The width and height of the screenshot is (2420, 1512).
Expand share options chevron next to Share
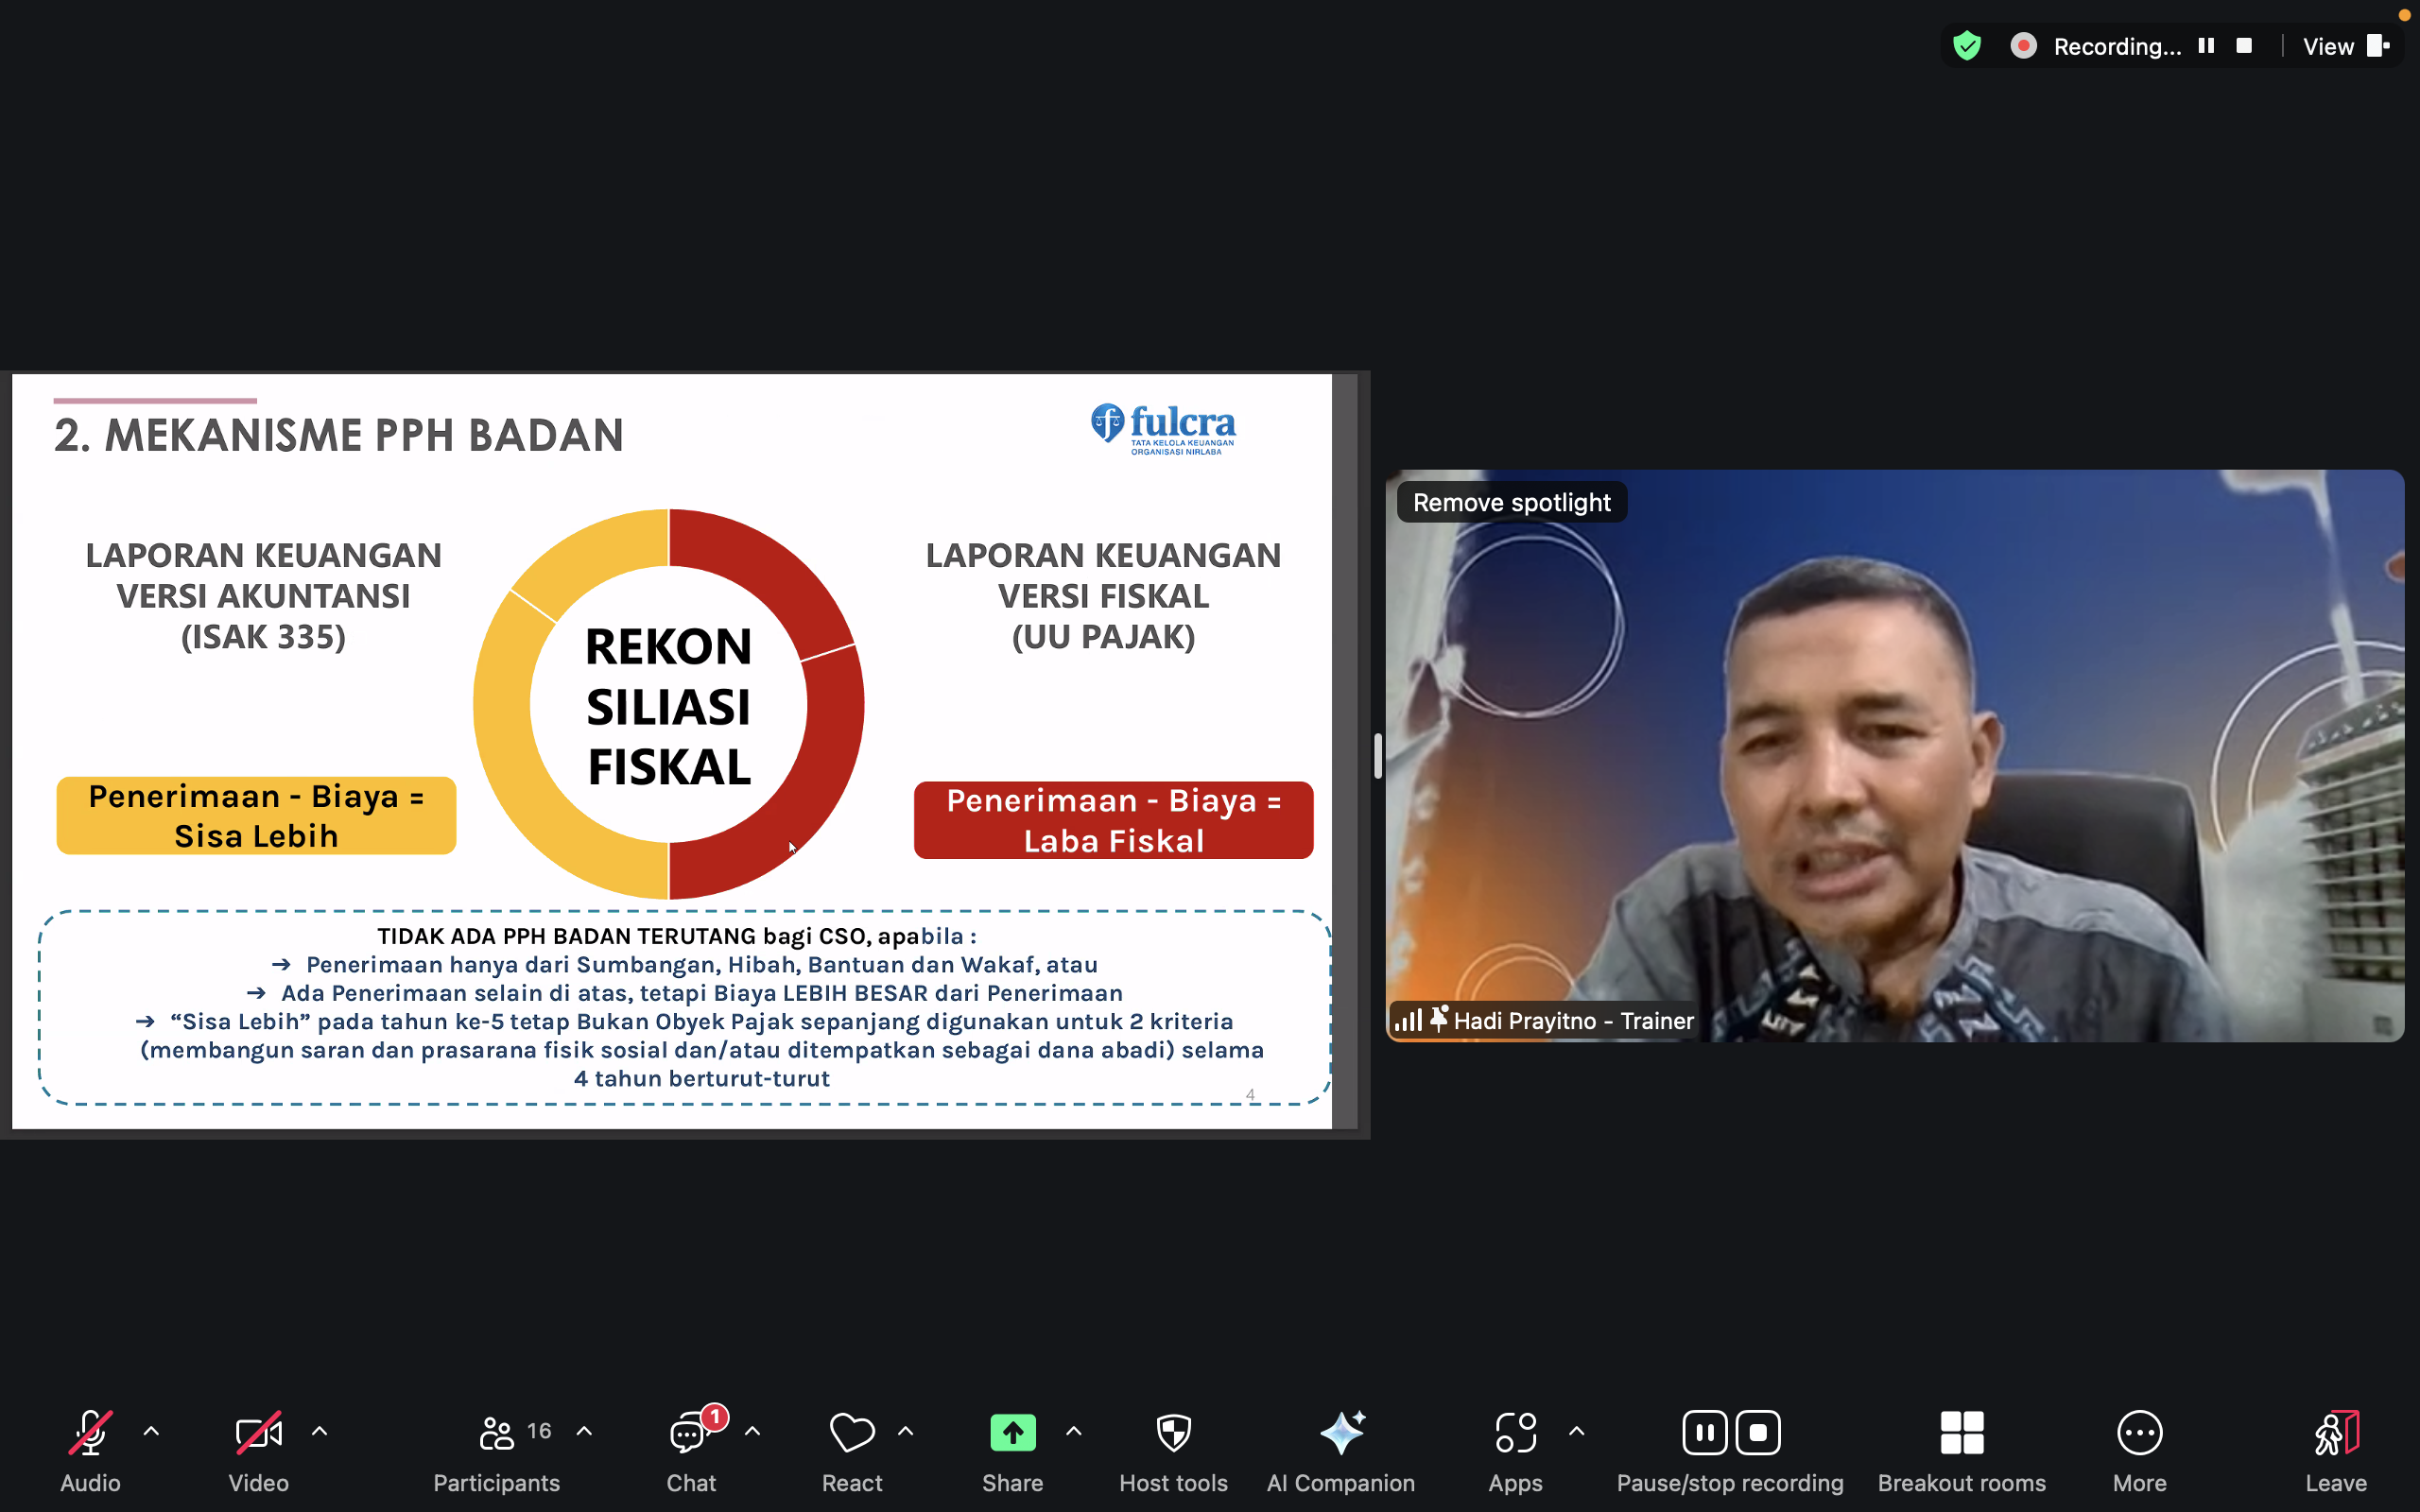(1074, 1432)
